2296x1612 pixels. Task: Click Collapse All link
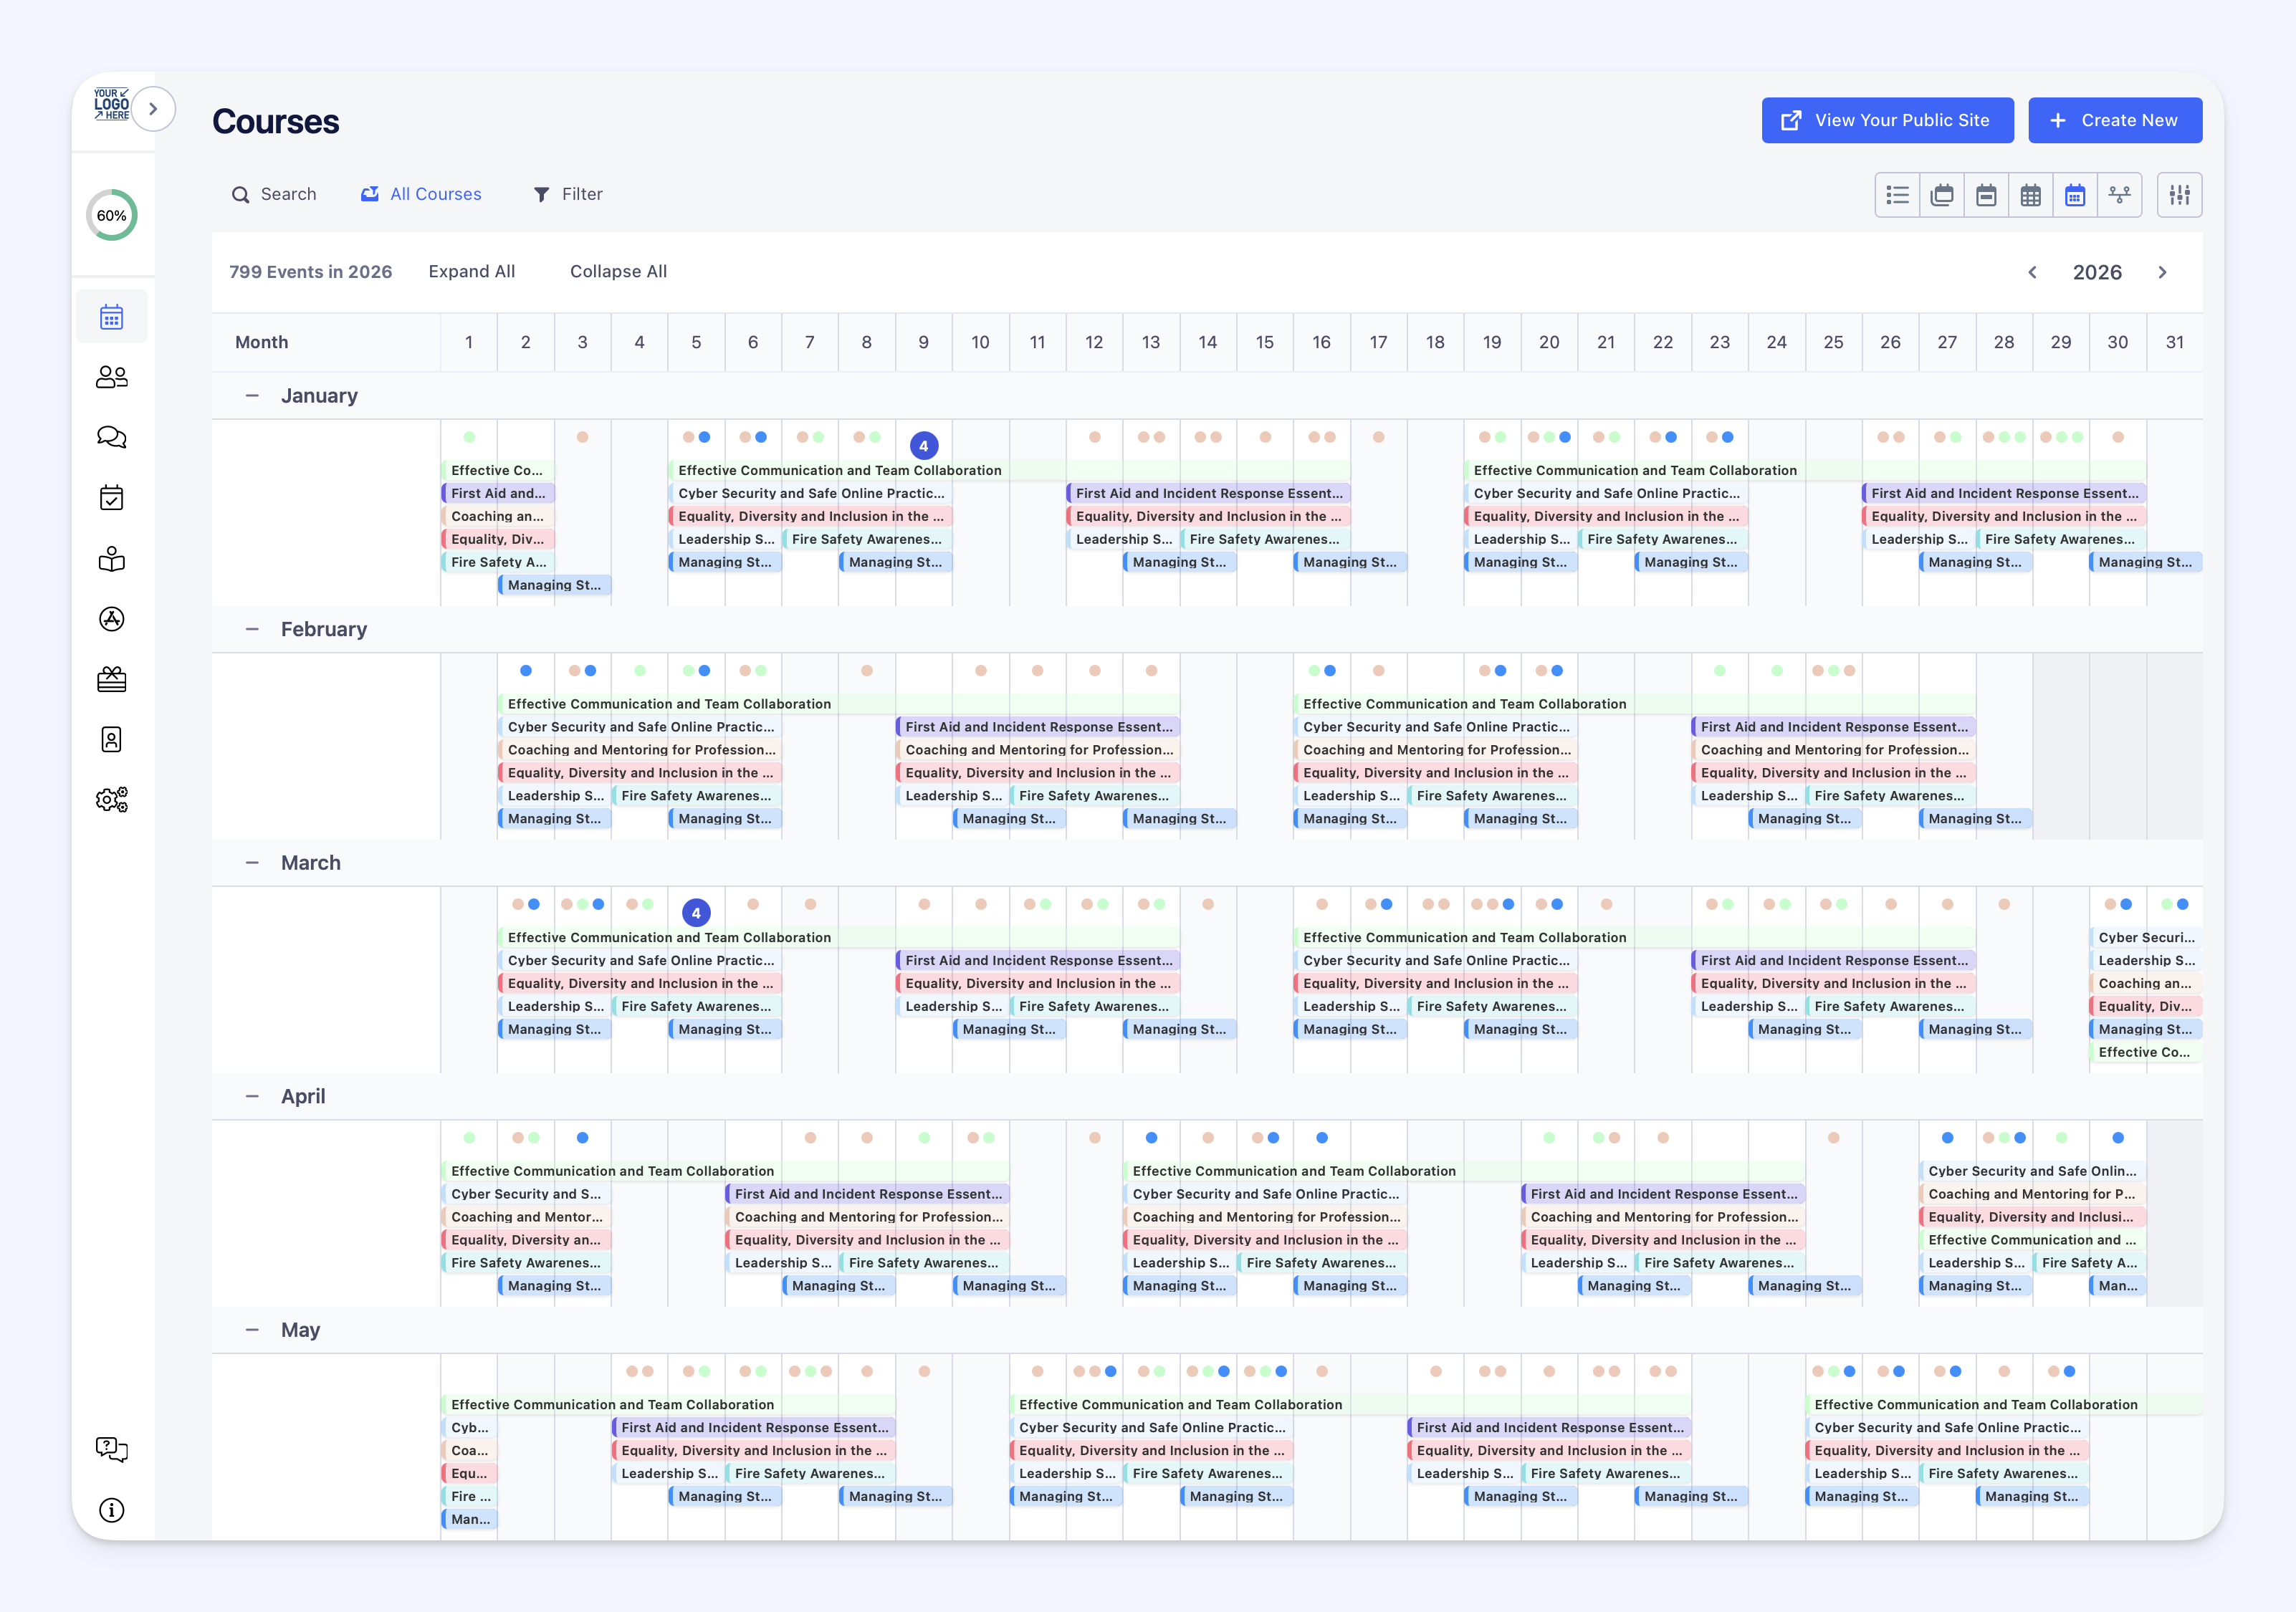click(x=618, y=272)
